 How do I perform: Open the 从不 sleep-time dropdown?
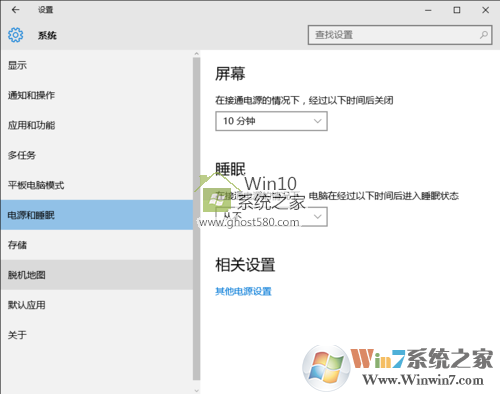[271, 217]
